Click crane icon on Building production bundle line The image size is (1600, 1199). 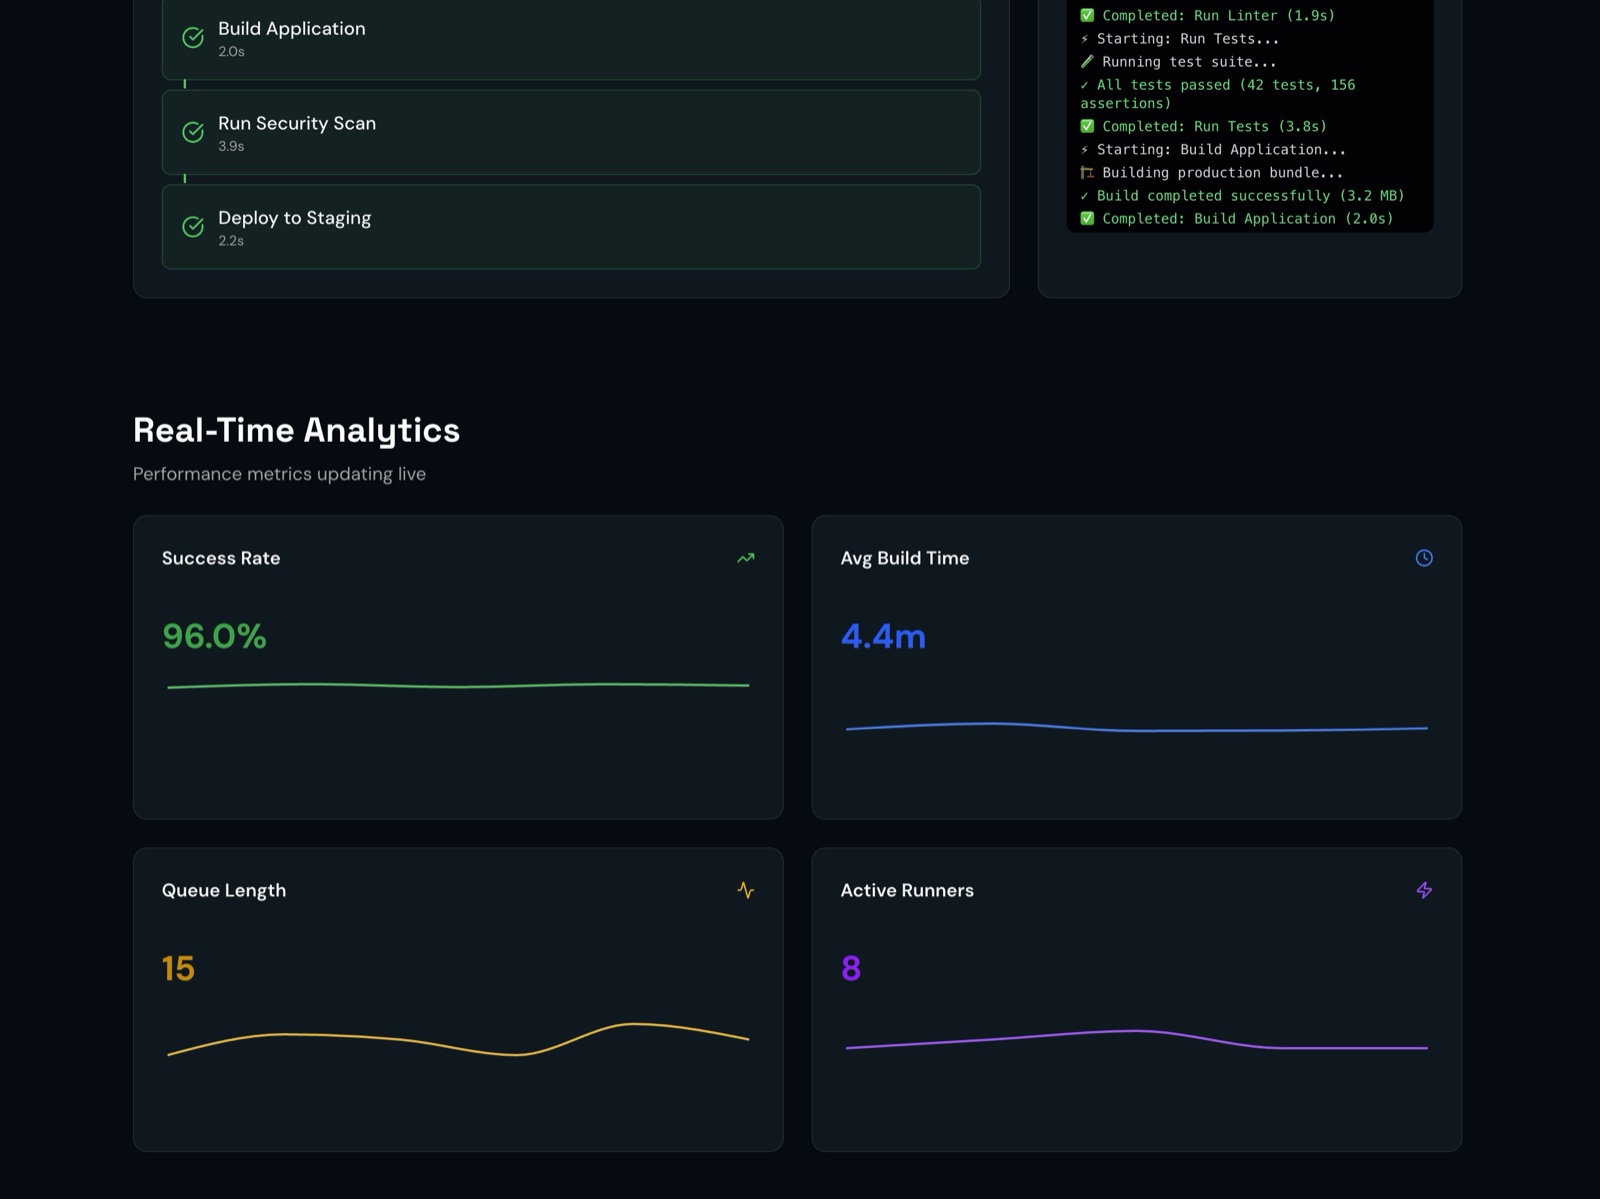click(1087, 172)
